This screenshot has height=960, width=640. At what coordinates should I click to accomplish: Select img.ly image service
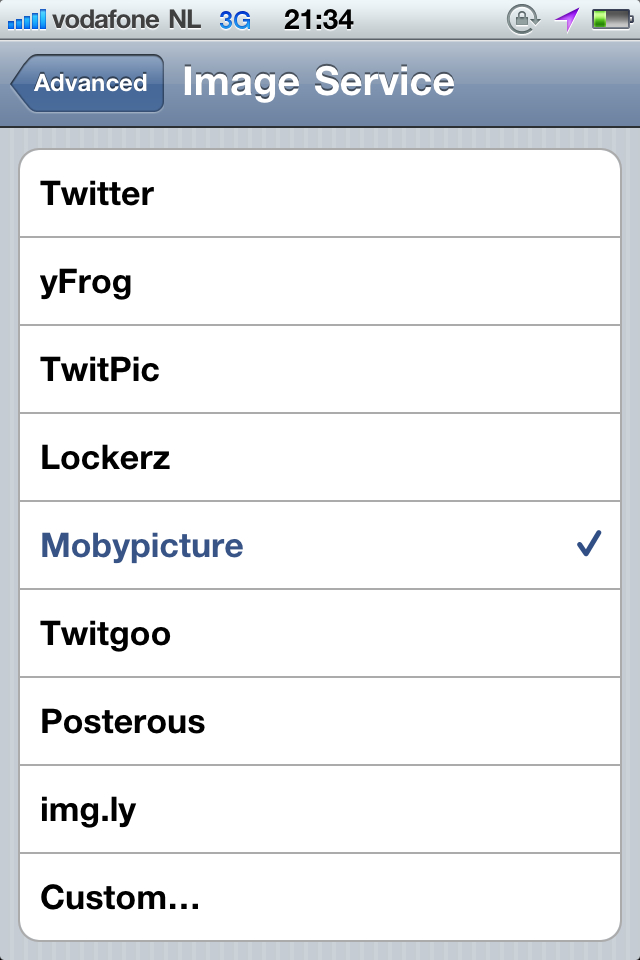click(320, 810)
